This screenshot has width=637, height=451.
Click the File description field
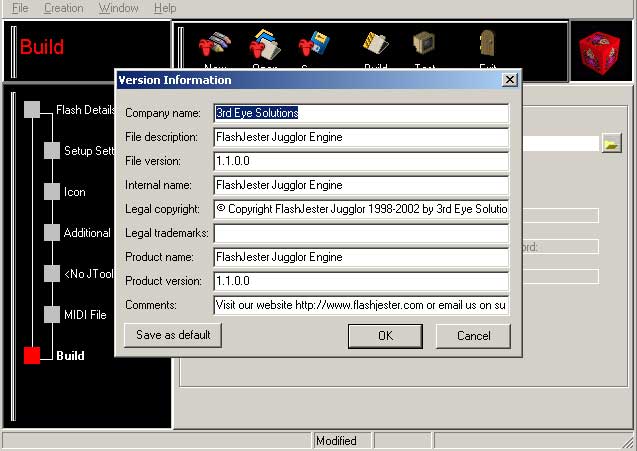(361, 137)
